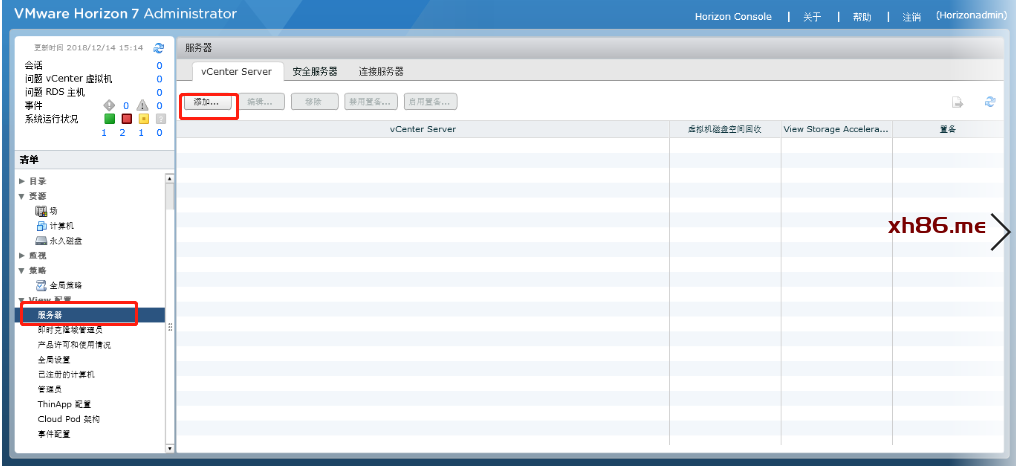Refresh the dashboard status panel
This screenshot has width=1016, height=467.
[x=159, y=47]
